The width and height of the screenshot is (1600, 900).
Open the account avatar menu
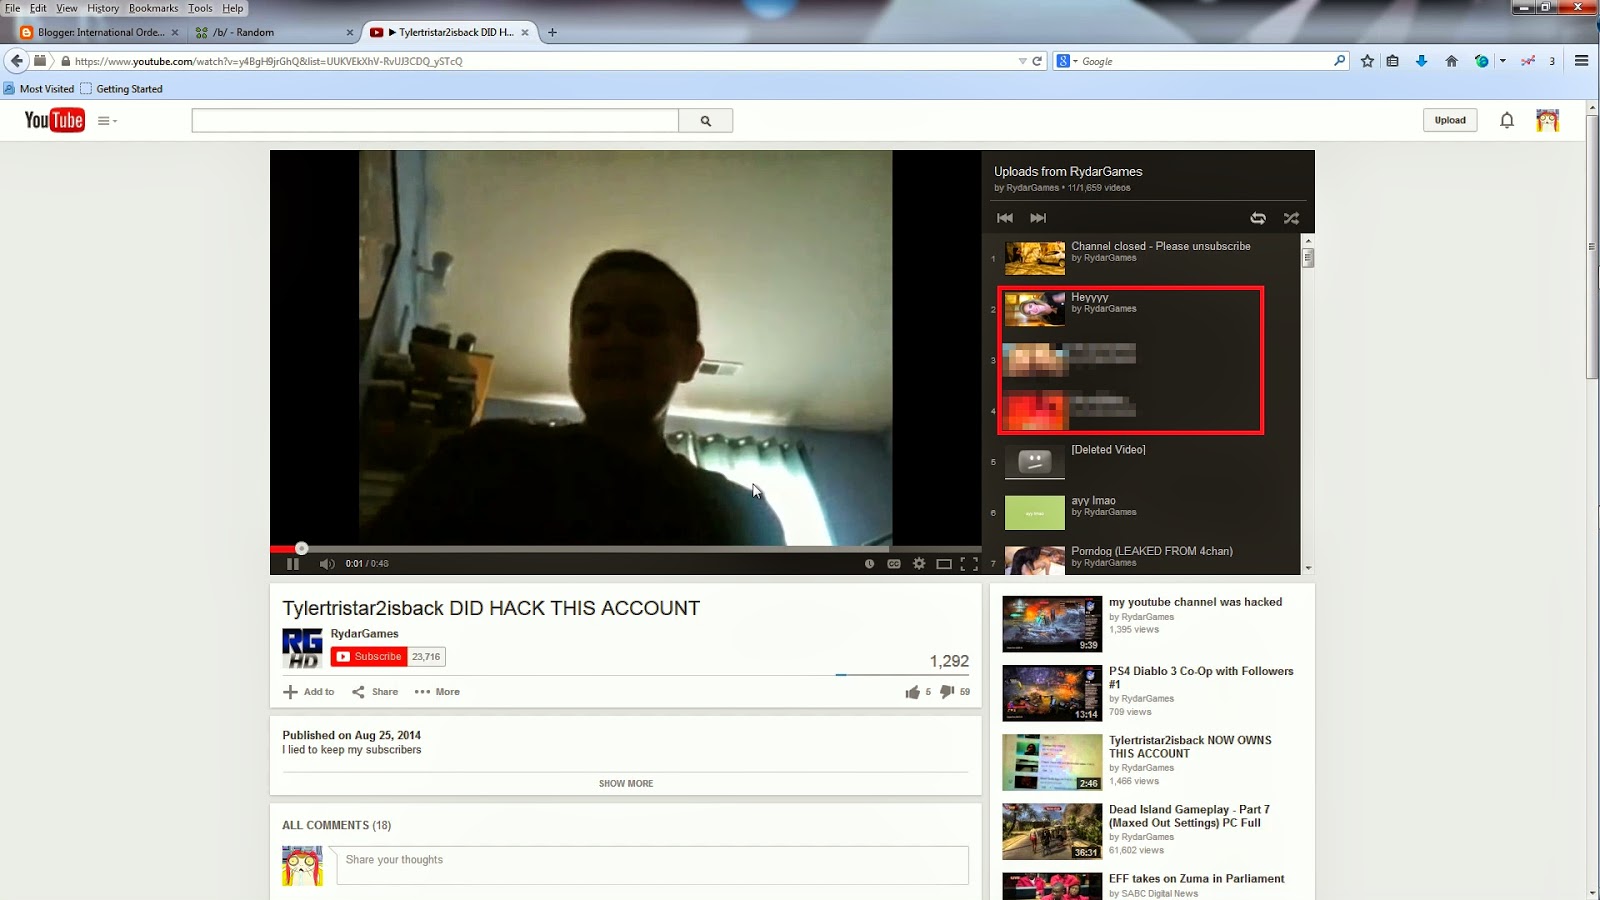1547,121
